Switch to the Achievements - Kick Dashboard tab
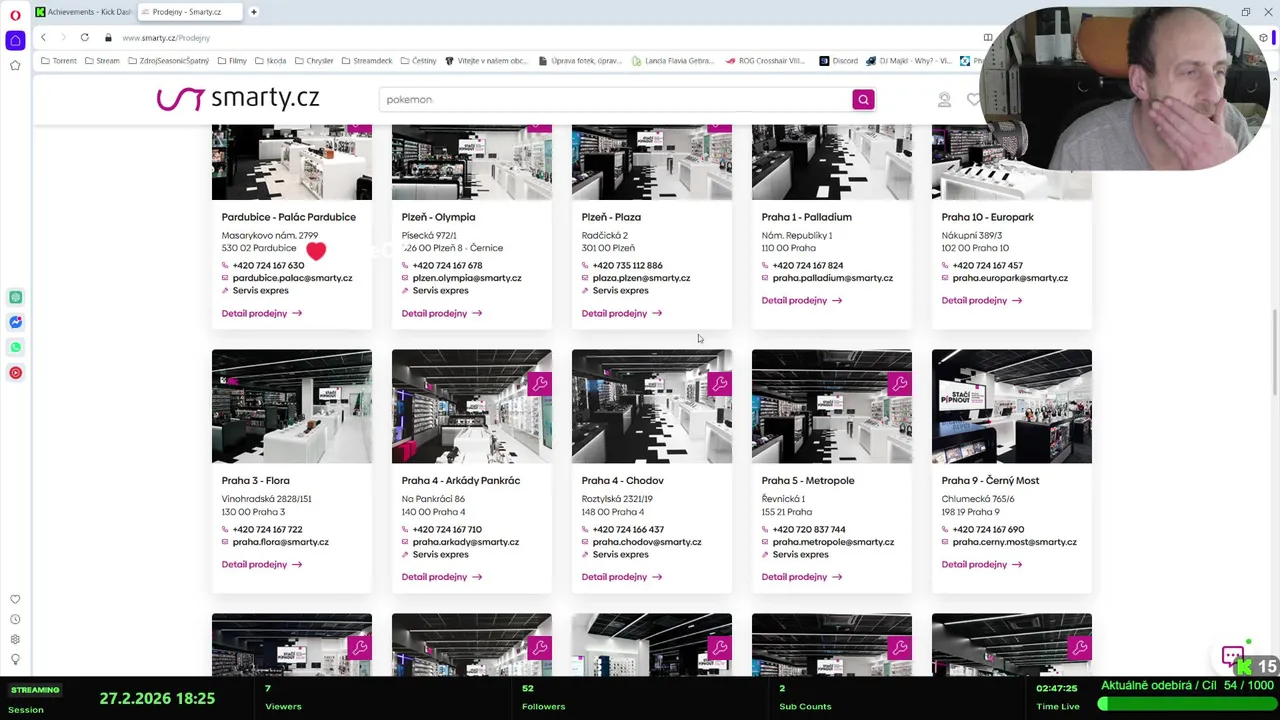 (x=83, y=12)
